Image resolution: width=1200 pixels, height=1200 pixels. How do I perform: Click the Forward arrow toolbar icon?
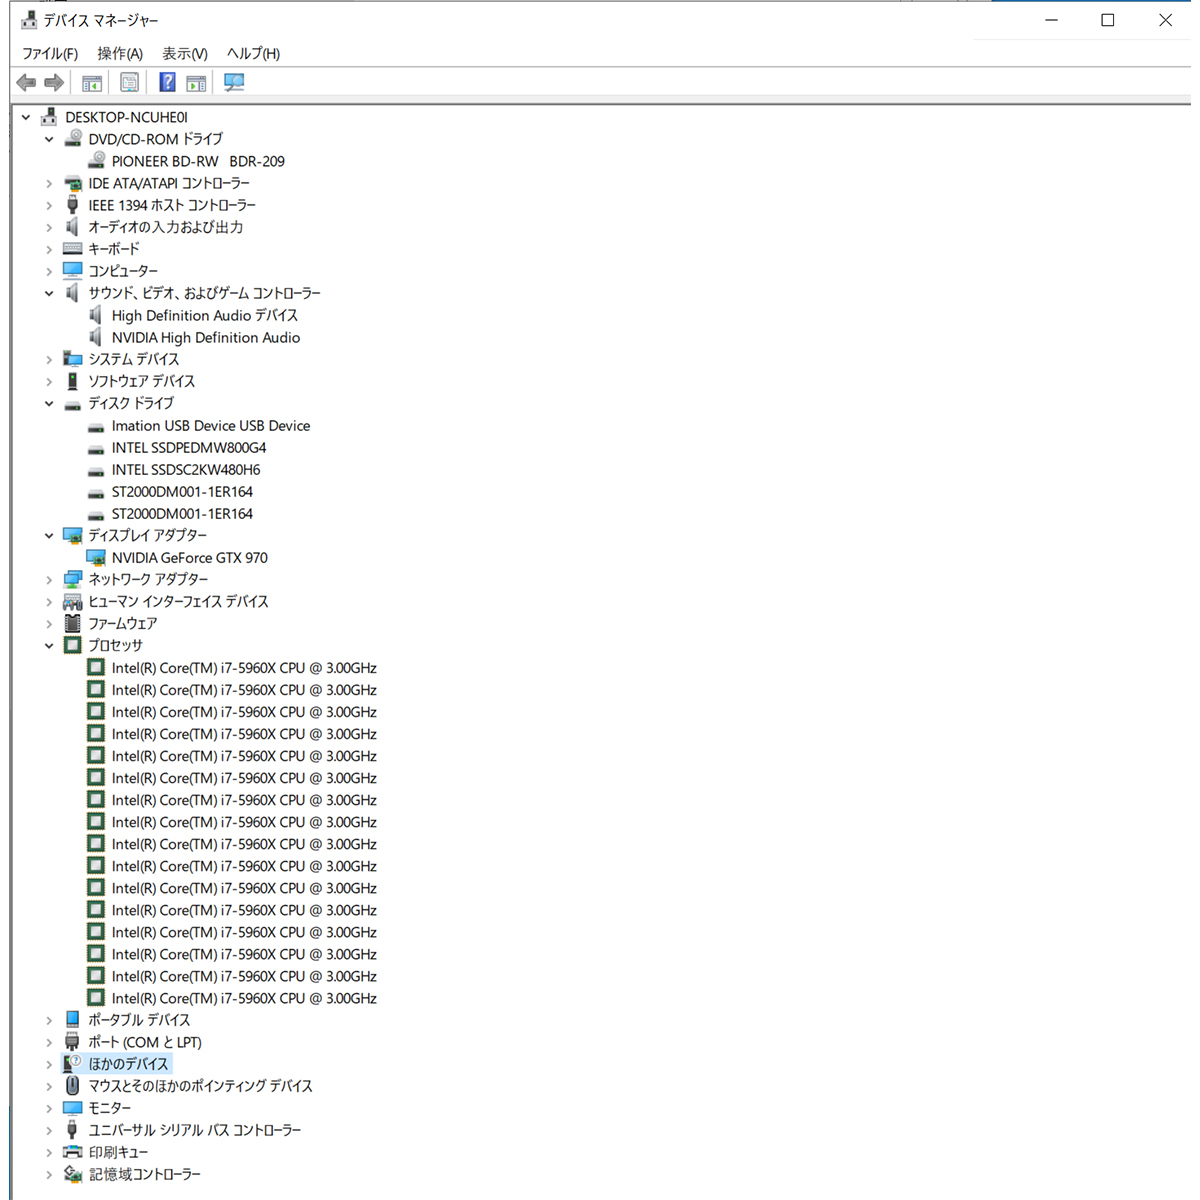[x=54, y=83]
